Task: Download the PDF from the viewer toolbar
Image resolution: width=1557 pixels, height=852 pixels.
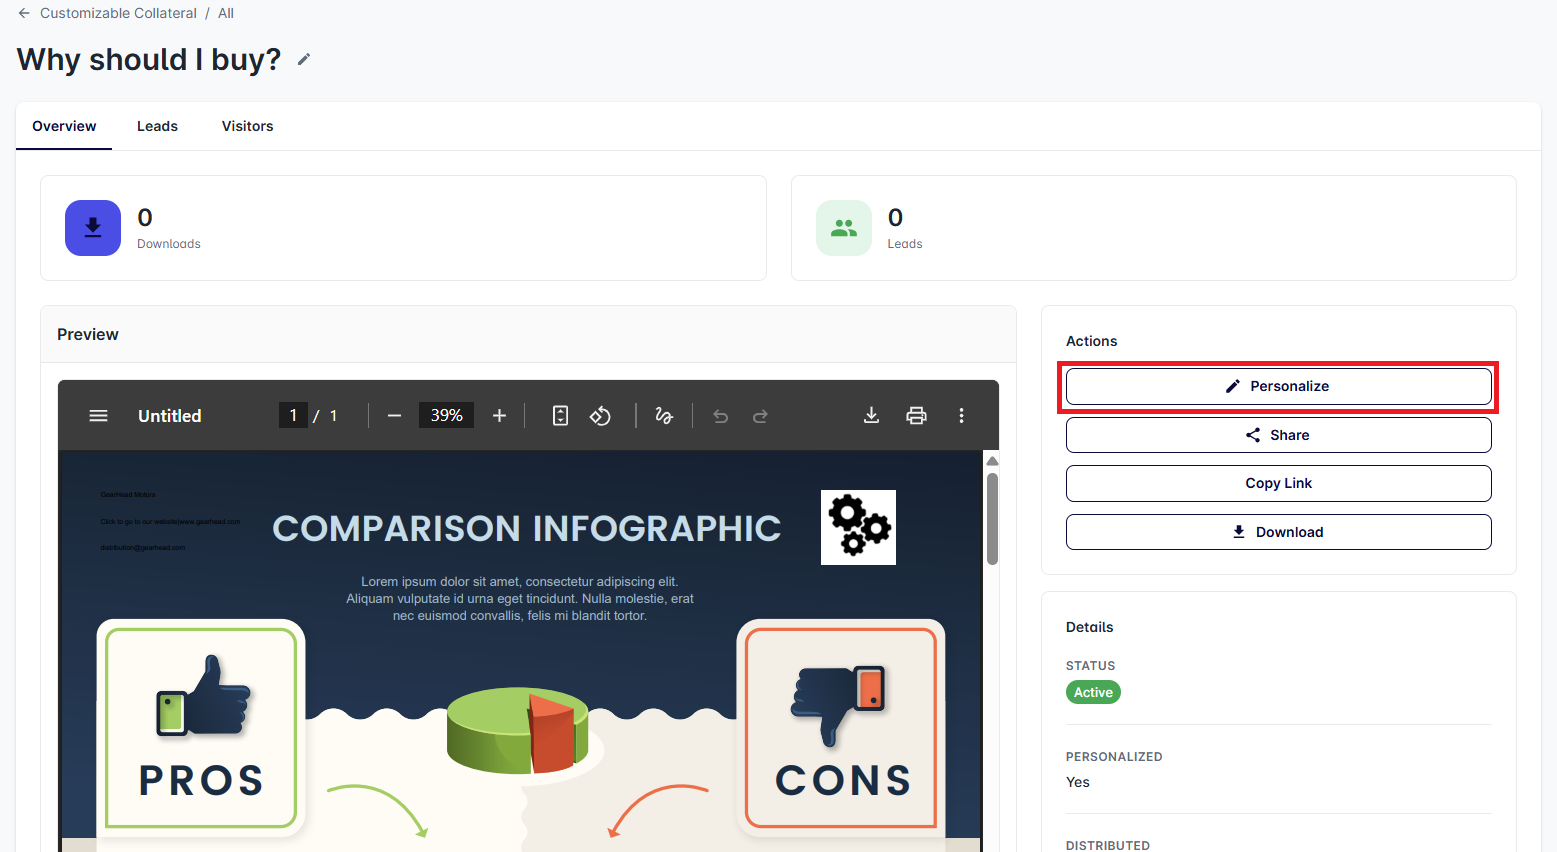Action: pyautogui.click(x=871, y=416)
